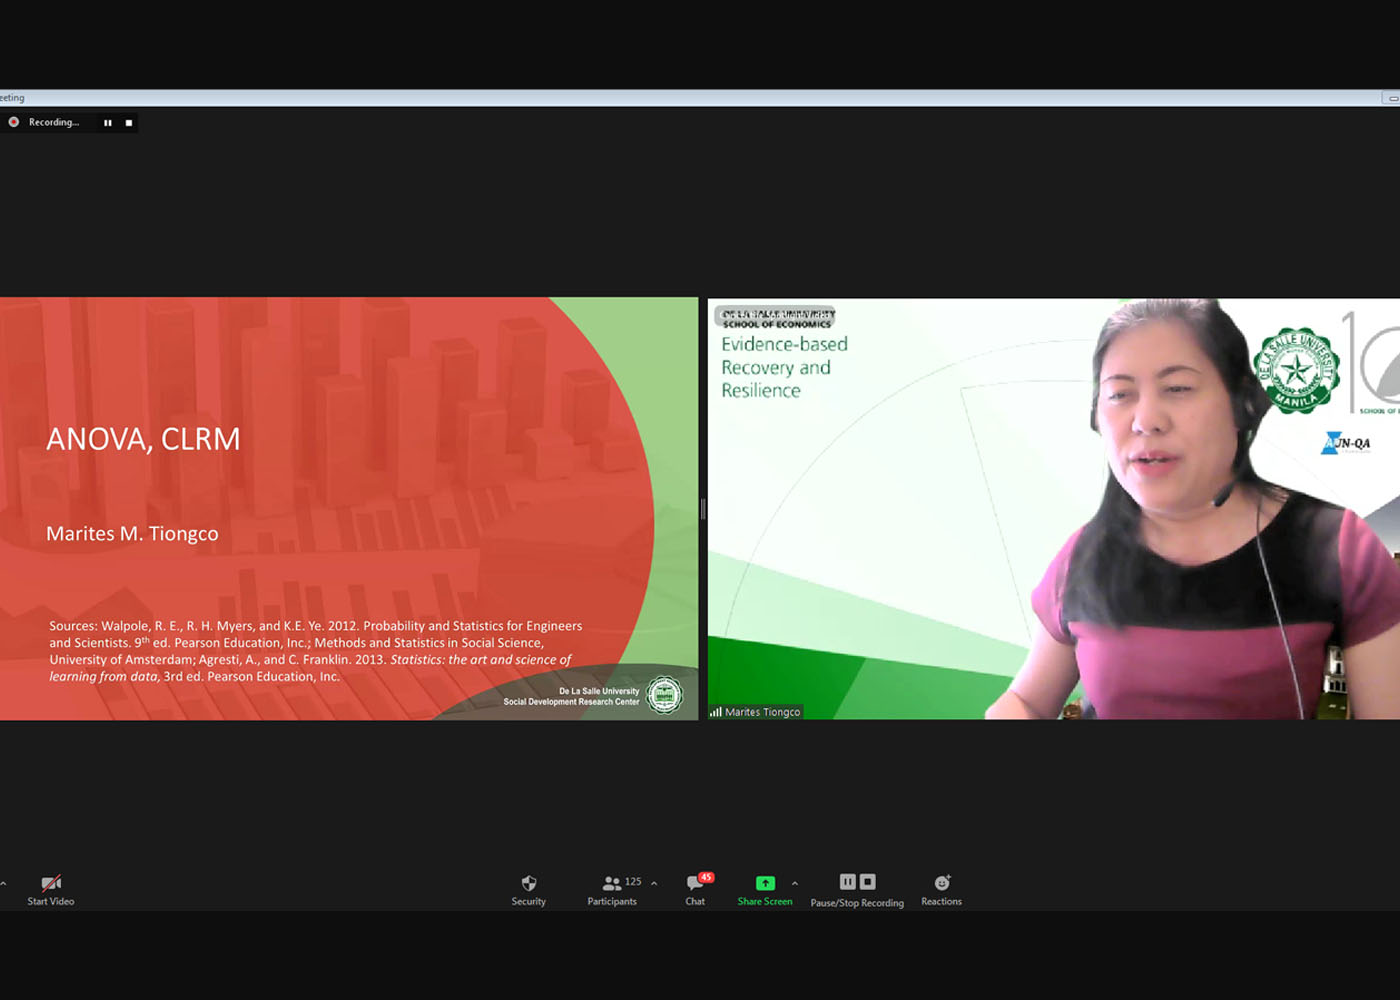Click the Pause/Stop Recording label

[x=857, y=903]
